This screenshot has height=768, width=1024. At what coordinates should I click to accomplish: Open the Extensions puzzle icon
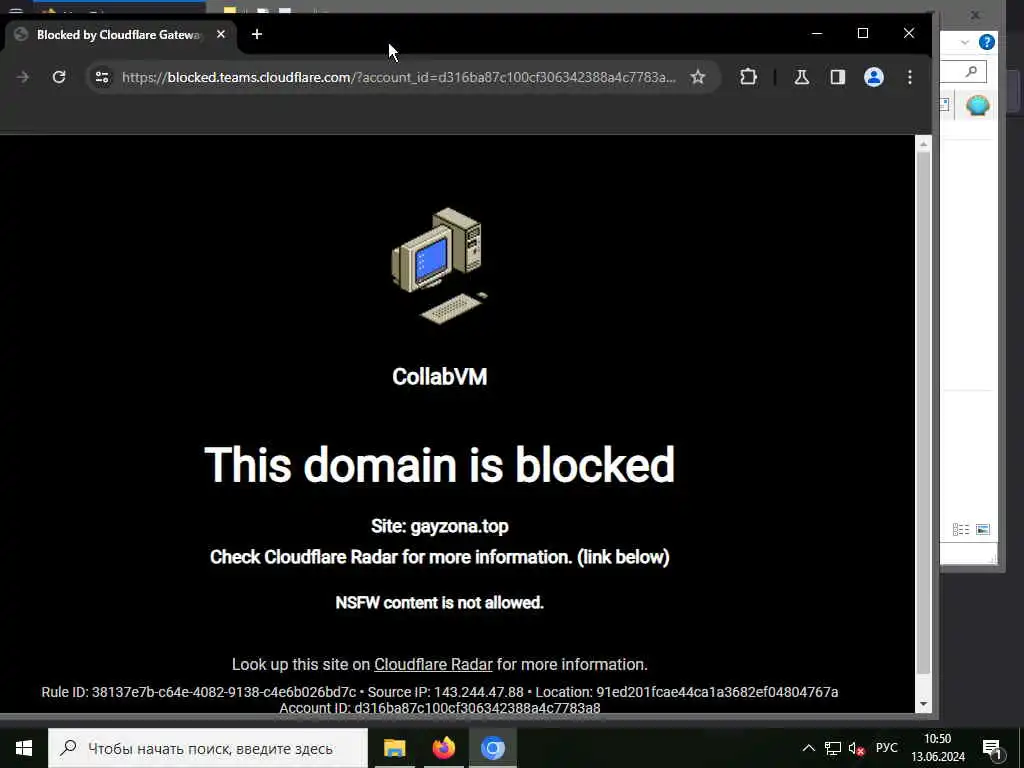click(x=748, y=77)
